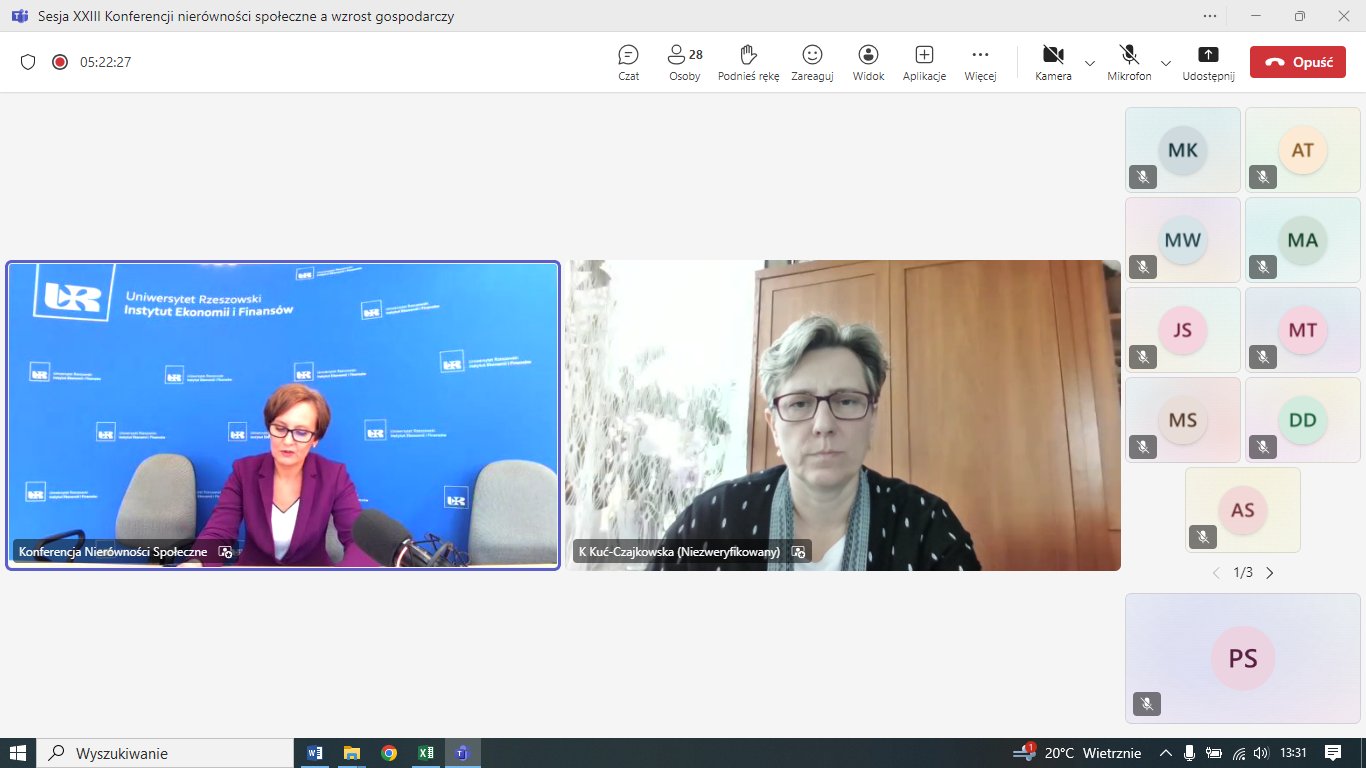Image resolution: width=1366 pixels, height=768 pixels.
Task: Open title bar ellipsis settings menu
Action: pyautogui.click(x=1211, y=16)
